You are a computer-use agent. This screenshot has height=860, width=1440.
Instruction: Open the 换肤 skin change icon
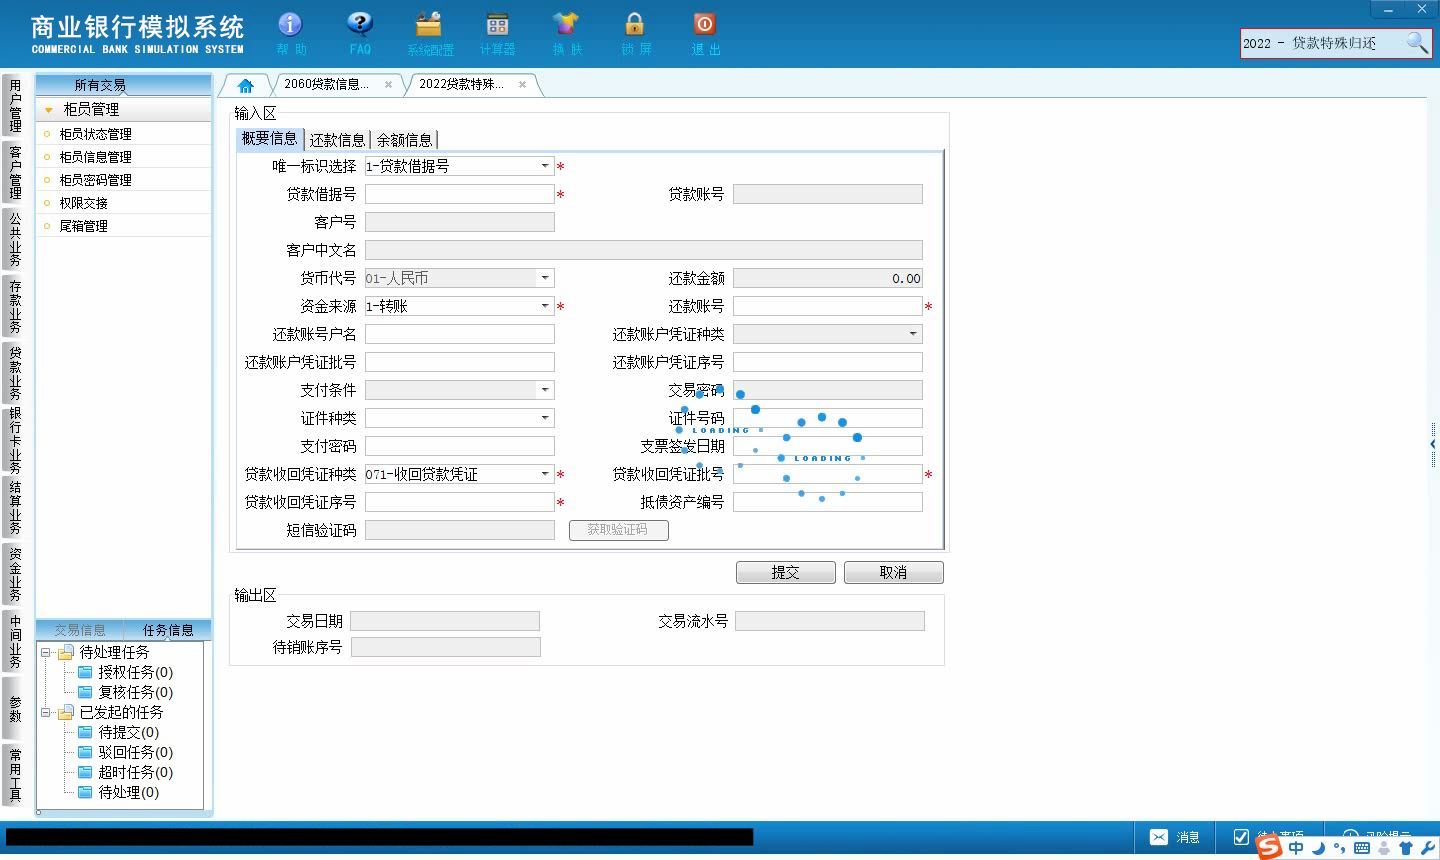(566, 25)
